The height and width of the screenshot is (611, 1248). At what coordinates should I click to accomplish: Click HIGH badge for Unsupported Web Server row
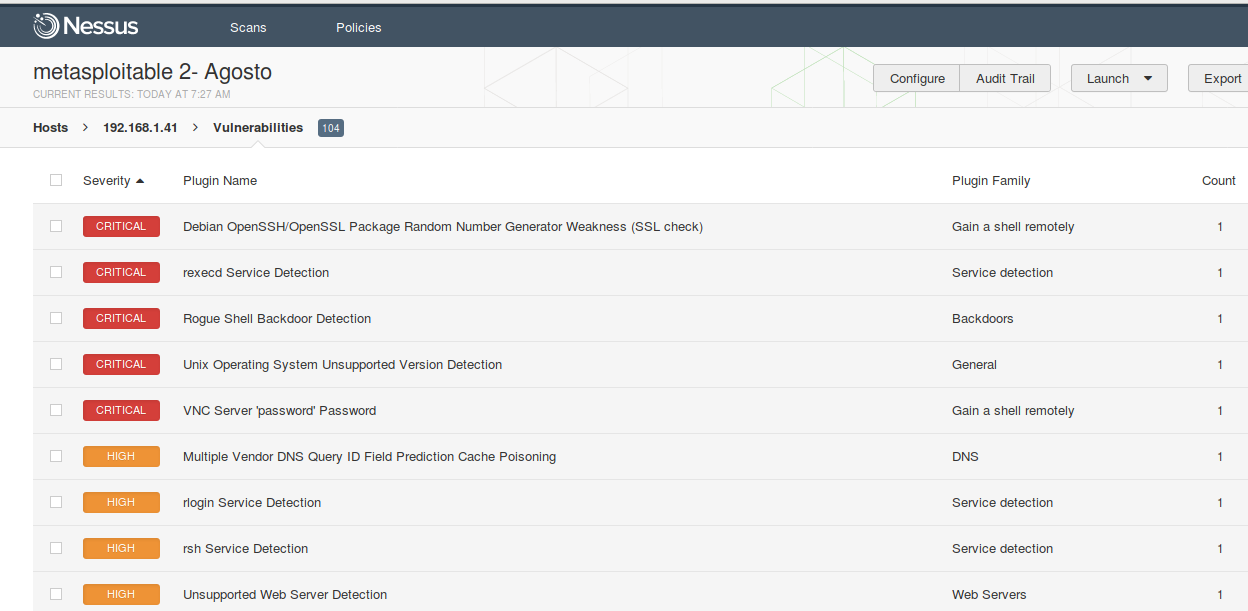click(121, 595)
